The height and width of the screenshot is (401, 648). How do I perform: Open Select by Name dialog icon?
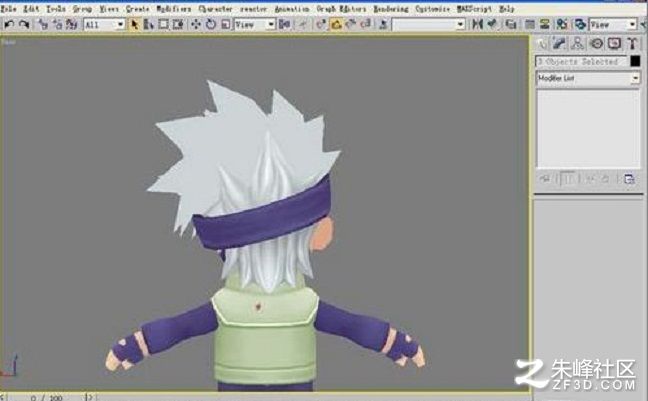tap(148, 25)
